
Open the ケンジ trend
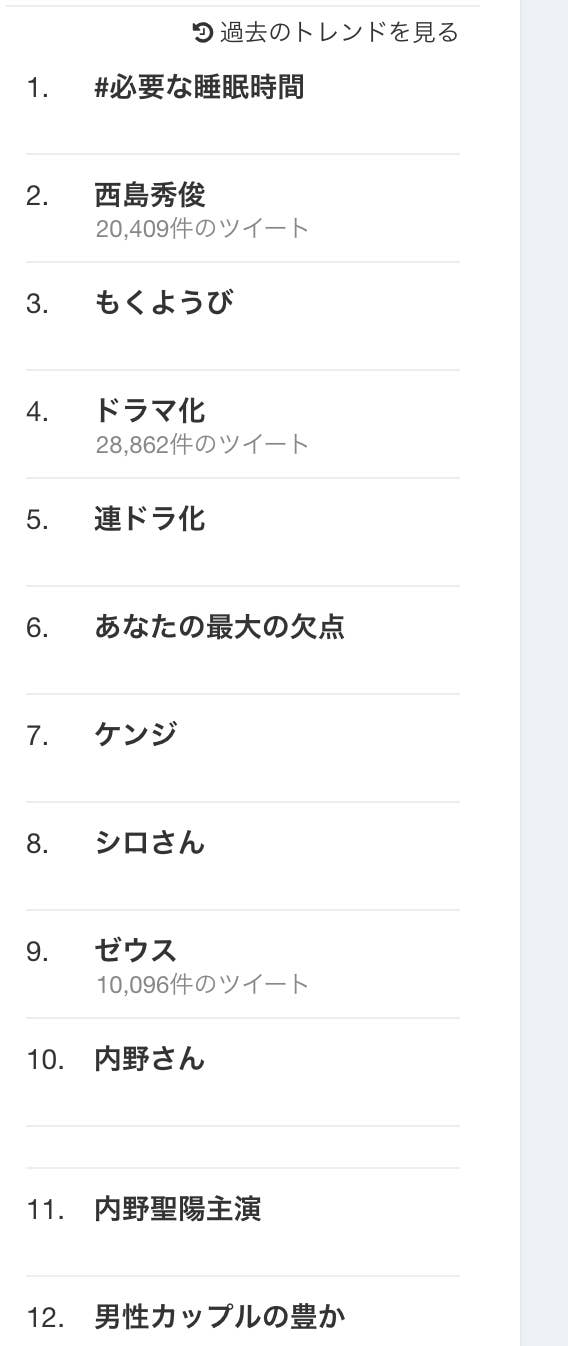point(136,735)
